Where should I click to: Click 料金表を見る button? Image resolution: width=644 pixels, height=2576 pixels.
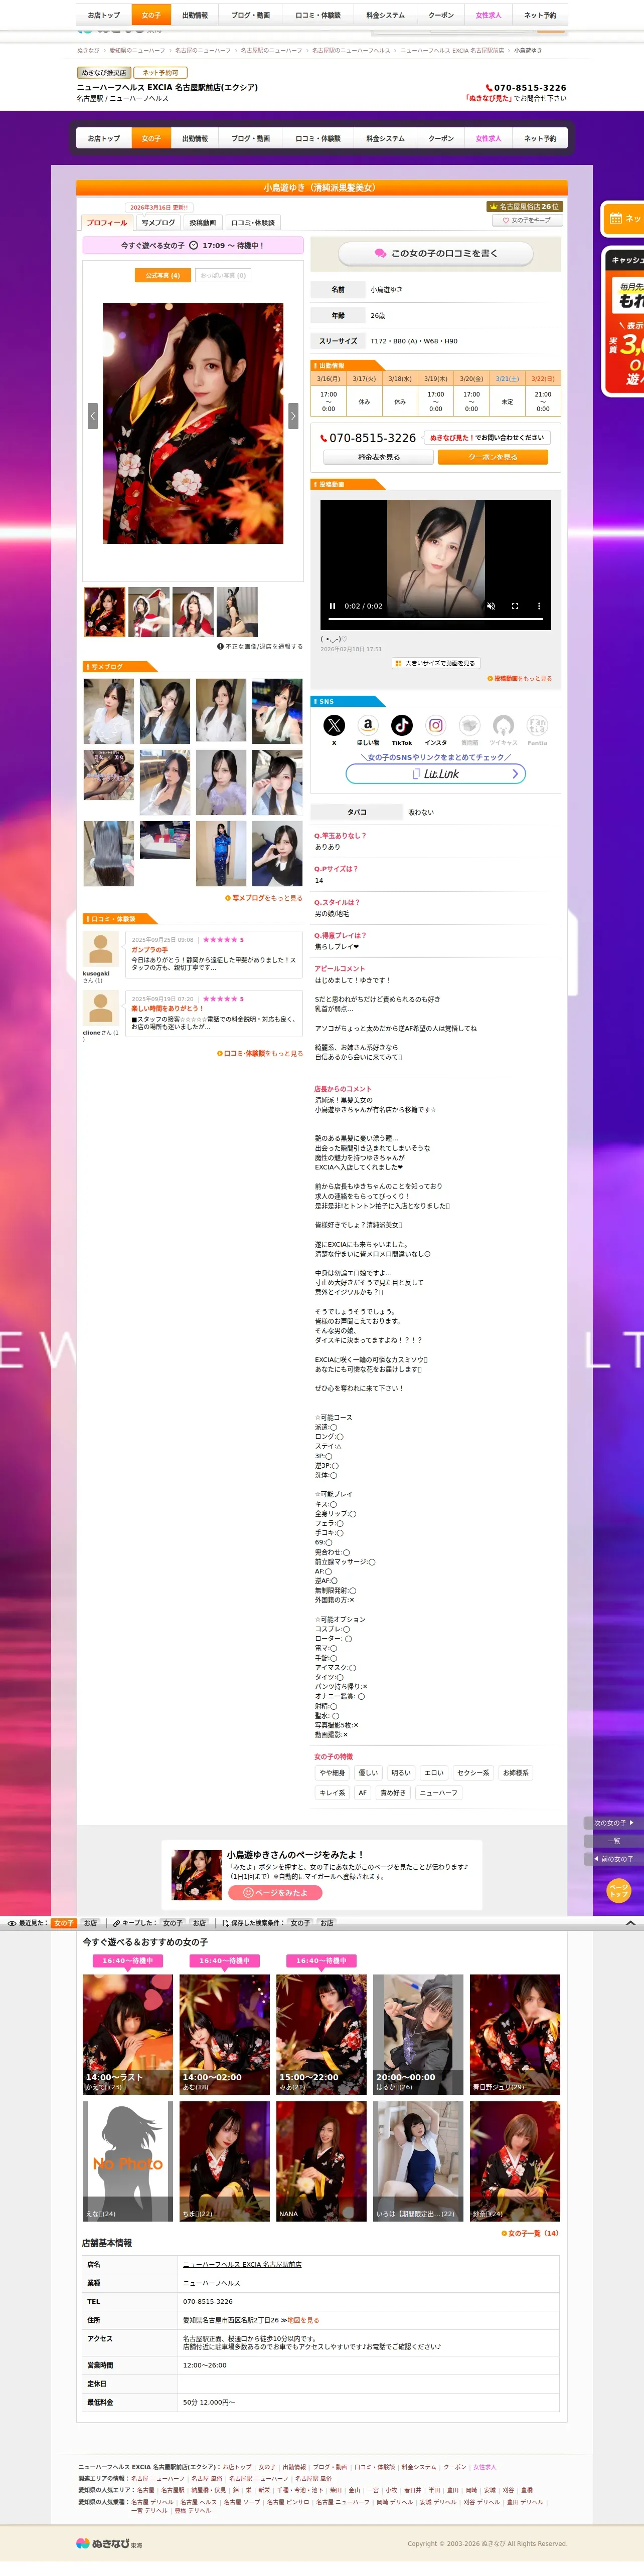click(379, 457)
